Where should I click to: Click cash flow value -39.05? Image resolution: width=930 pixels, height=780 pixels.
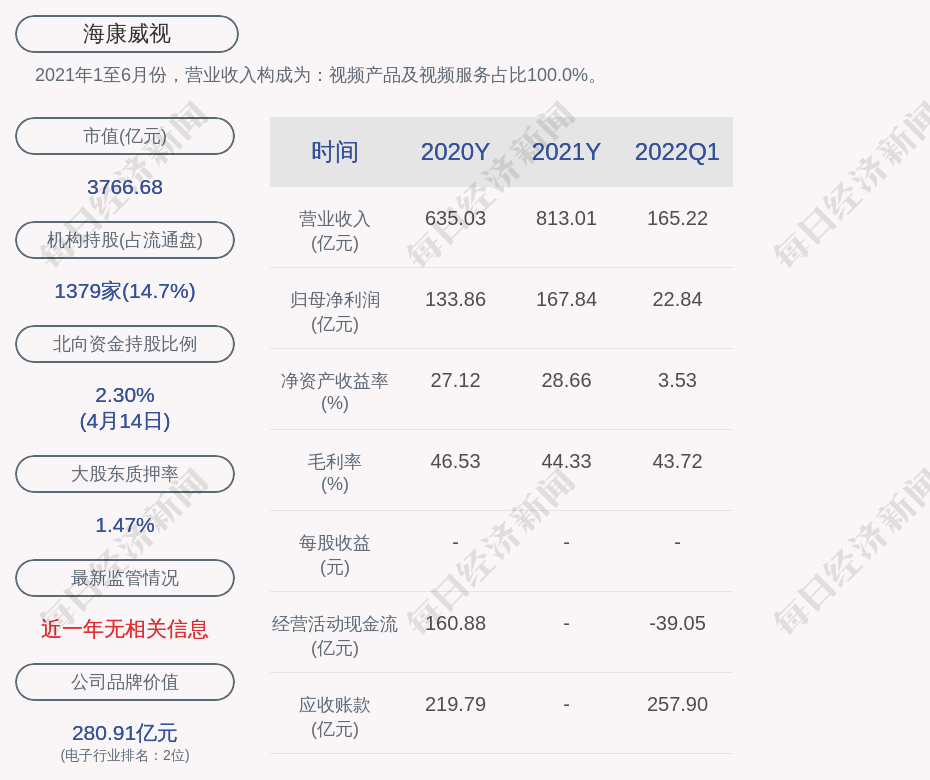click(677, 623)
